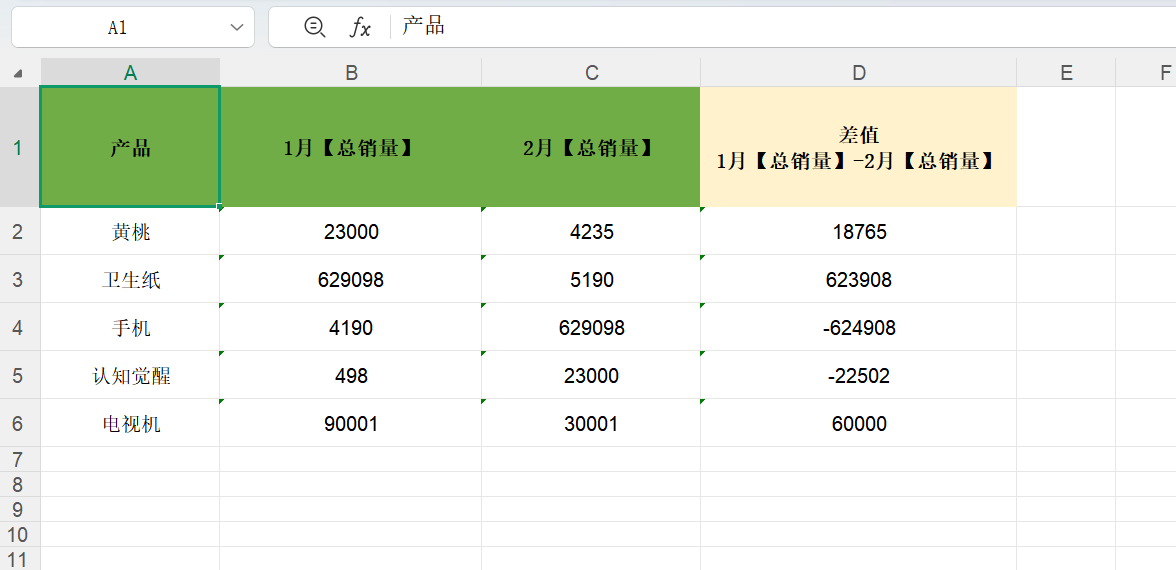Select the cell with value 60000
The height and width of the screenshot is (570, 1176).
858,424
